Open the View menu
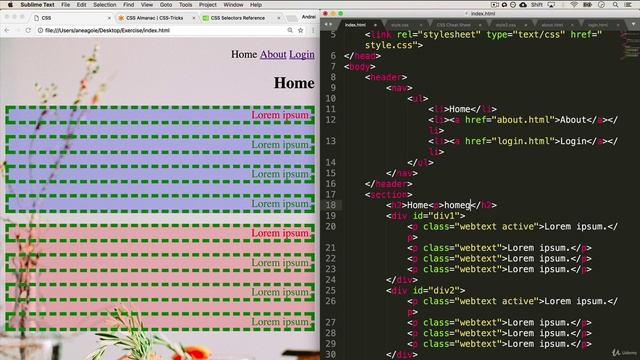The image size is (640, 360). pyautogui.click(x=147, y=5)
